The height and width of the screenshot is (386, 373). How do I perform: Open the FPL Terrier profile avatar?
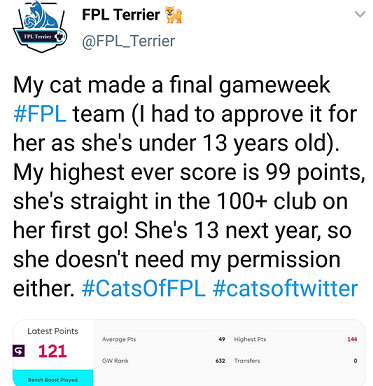tap(40, 26)
